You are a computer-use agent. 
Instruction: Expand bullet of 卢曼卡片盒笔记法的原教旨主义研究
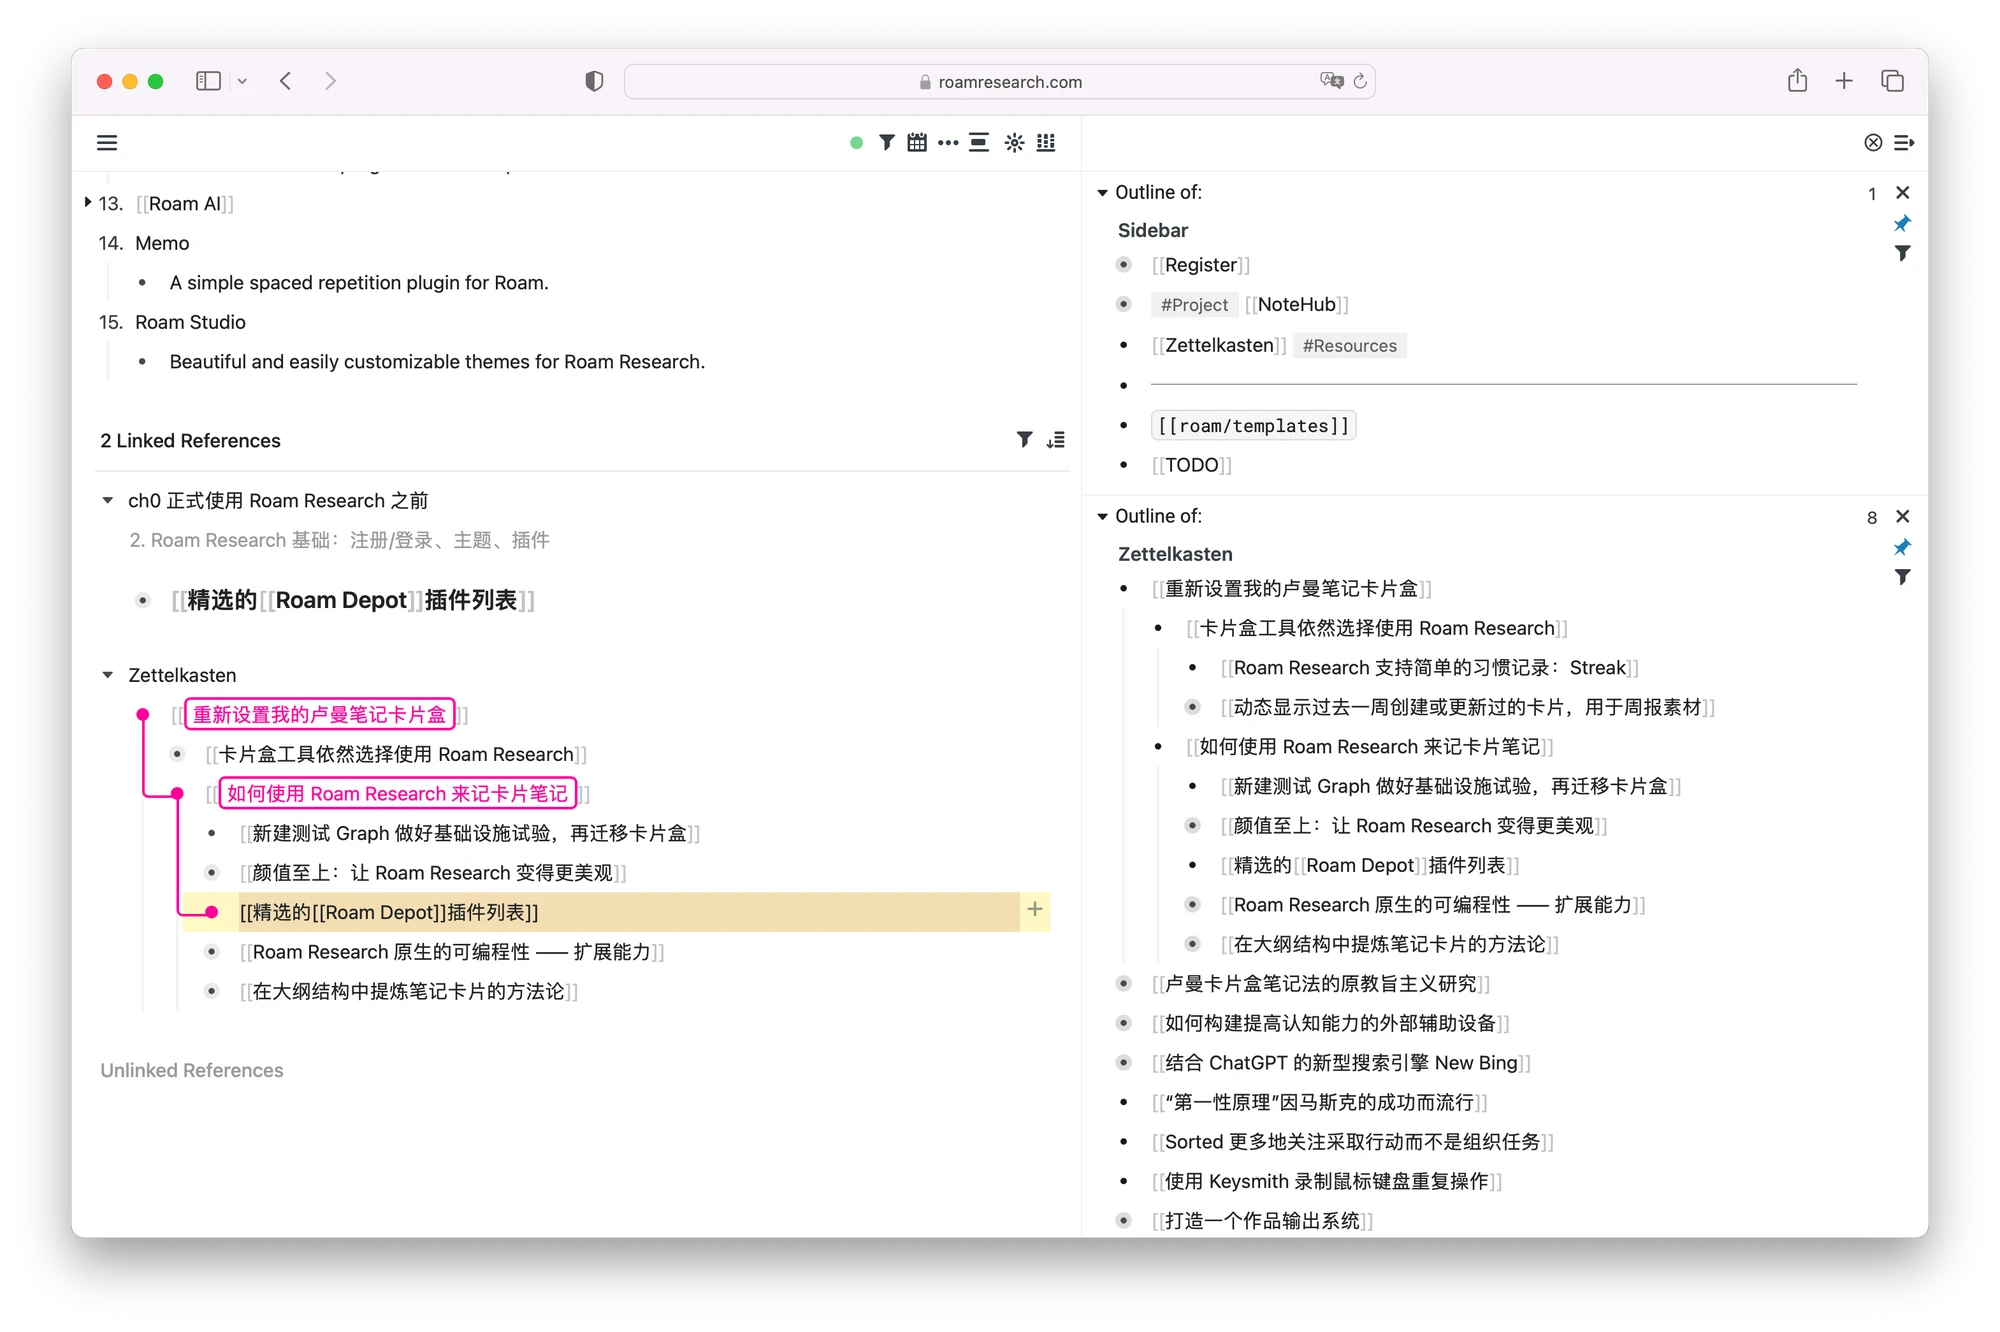(x=1124, y=984)
